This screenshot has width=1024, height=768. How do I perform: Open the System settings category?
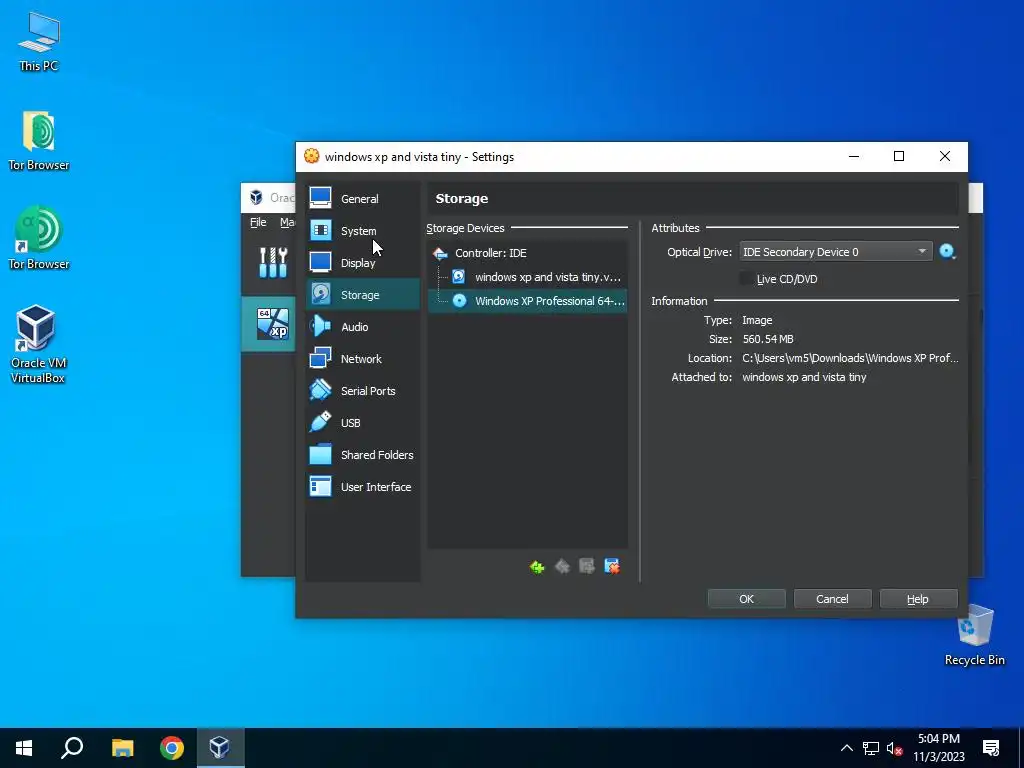point(362,231)
